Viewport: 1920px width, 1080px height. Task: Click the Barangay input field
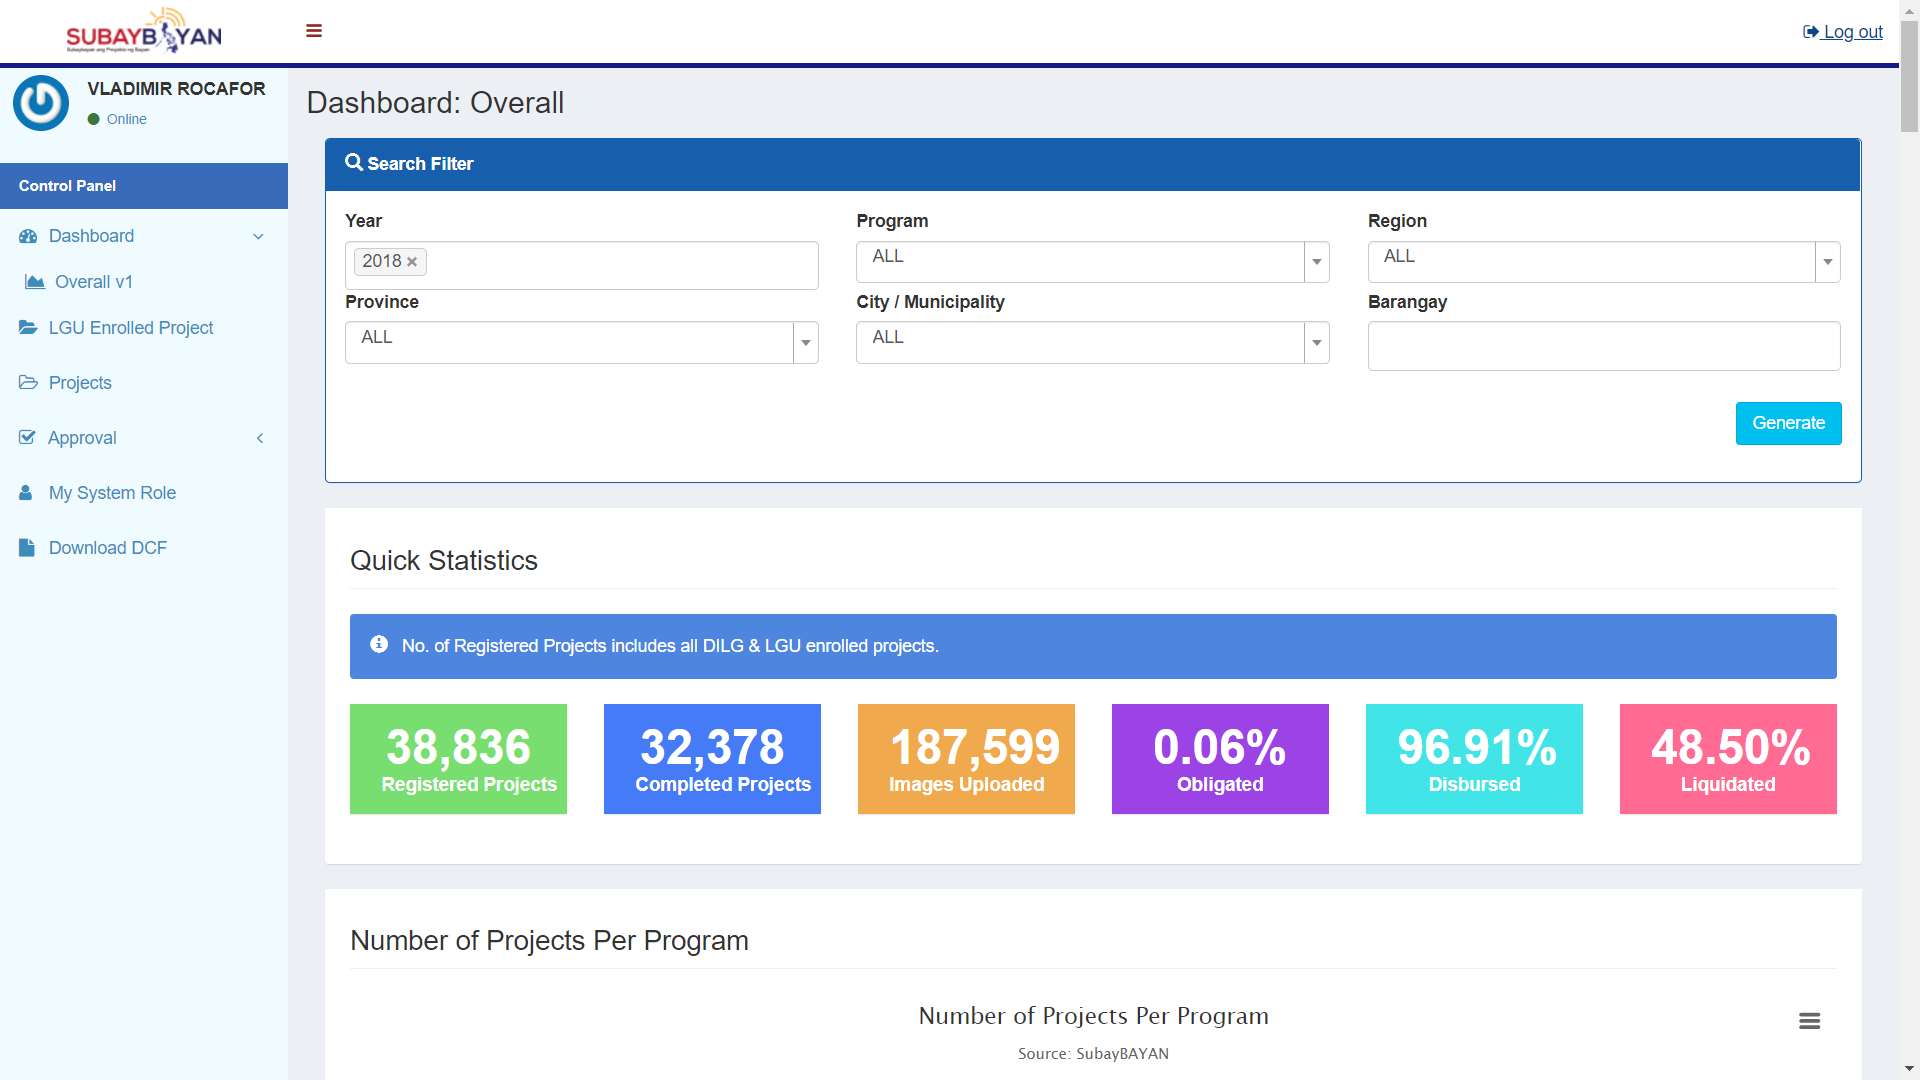point(1604,346)
